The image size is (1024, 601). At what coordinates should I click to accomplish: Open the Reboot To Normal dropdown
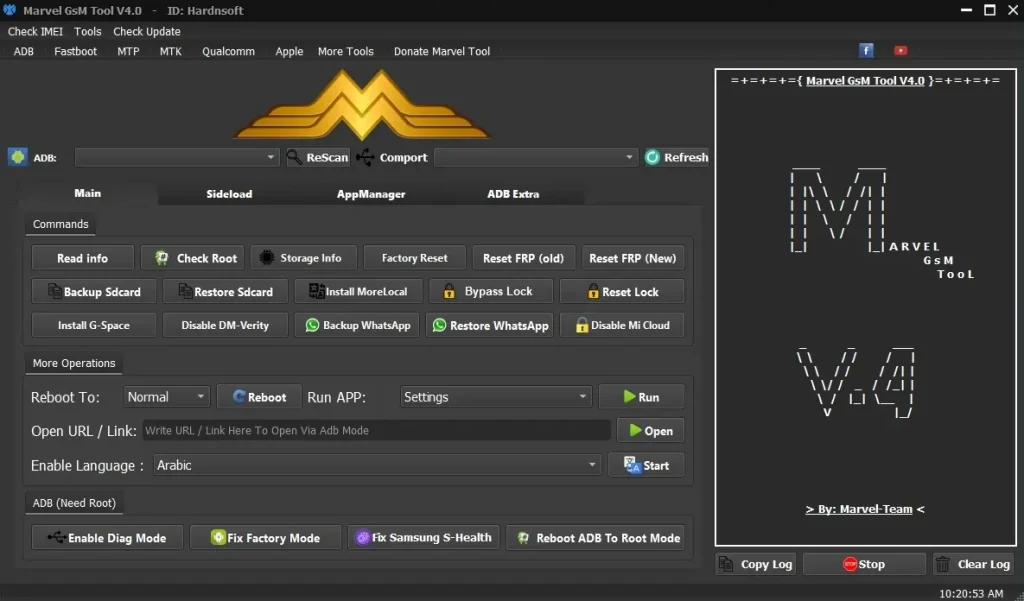pos(167,397)
